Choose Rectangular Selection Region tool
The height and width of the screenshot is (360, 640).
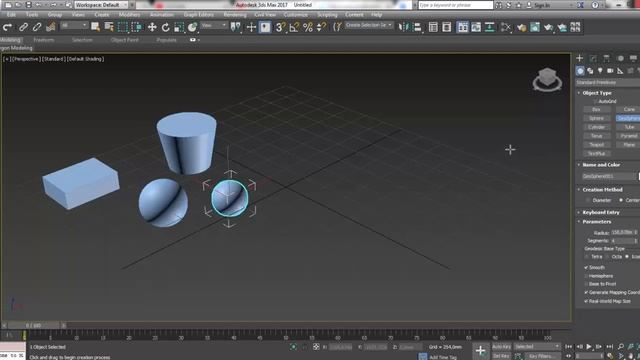point(122,27)
